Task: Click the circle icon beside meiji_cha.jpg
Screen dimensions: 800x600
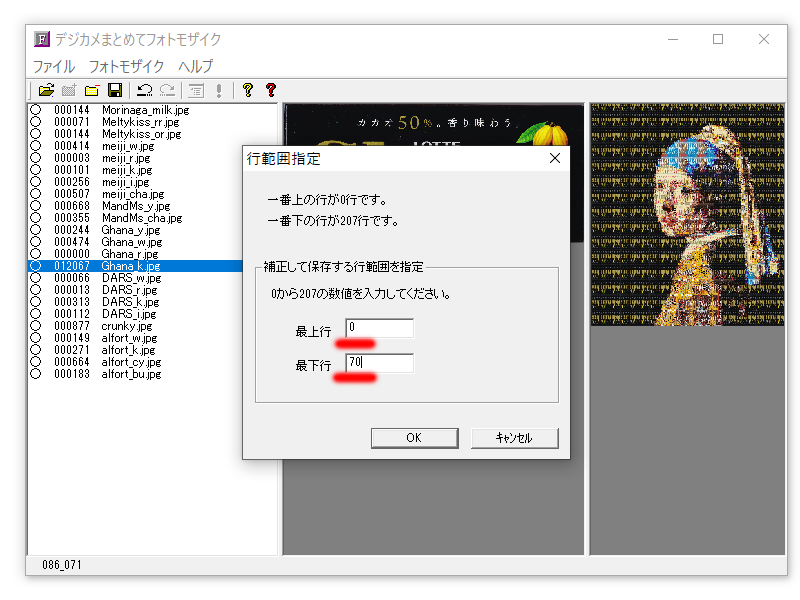Action: pyautogui.click(x=35, y=194)
